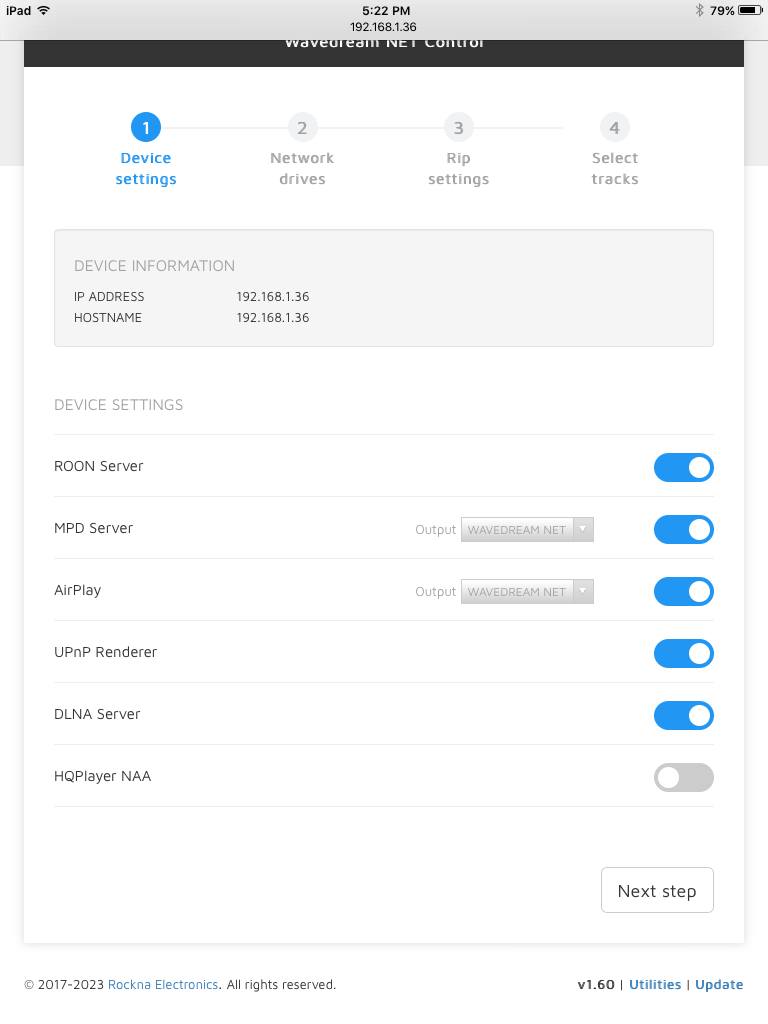Turn off DLNA Server switch
Screen dimensions: 768x1024
coord(683,716)
